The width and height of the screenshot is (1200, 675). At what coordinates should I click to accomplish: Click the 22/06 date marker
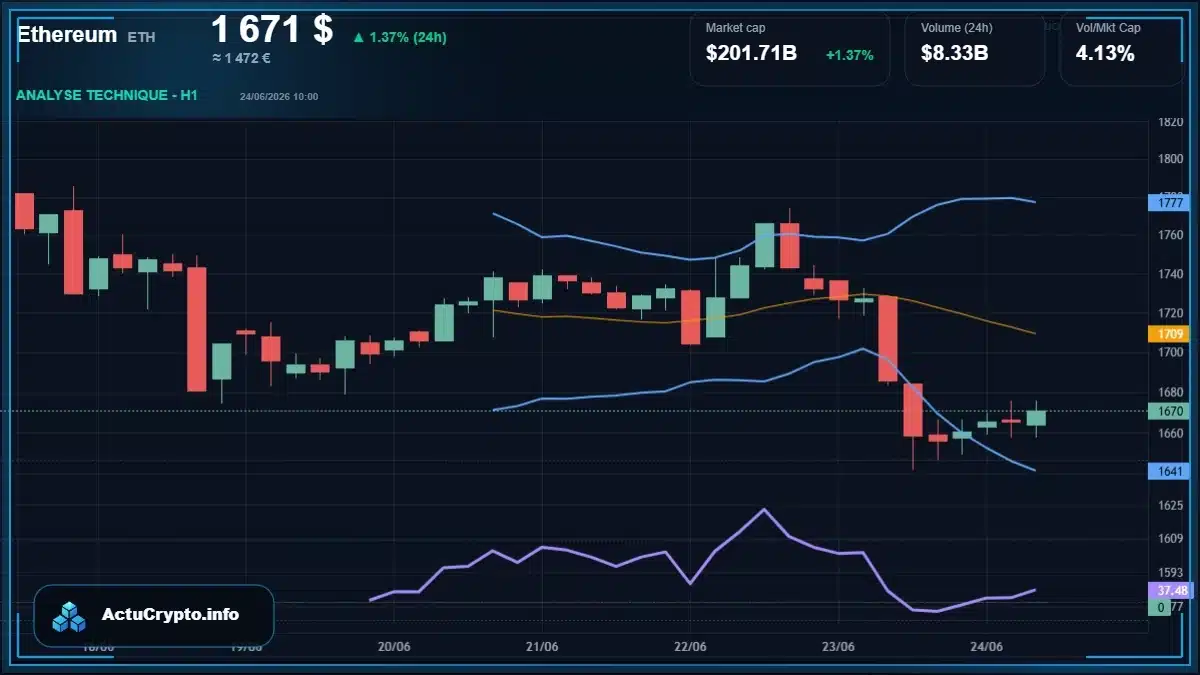pos(690,646)
